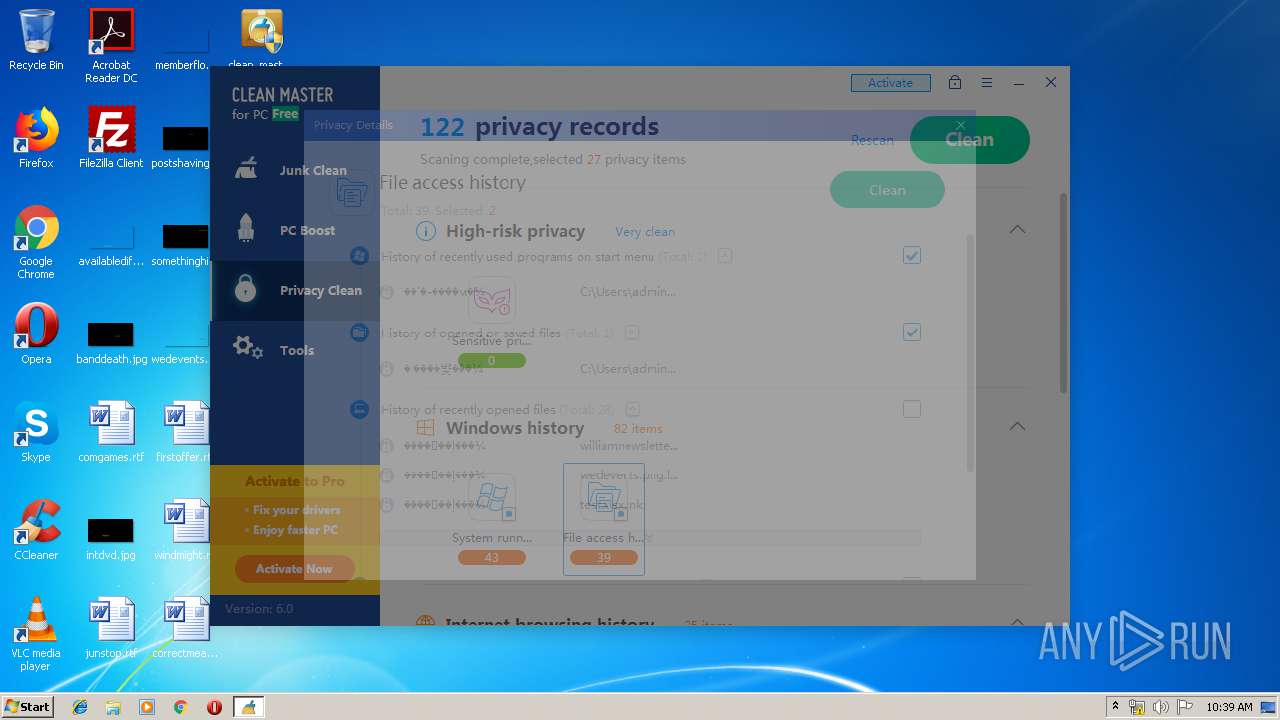
Task: Click the Clean button in Privacy Details
Action: coord(887,190)
